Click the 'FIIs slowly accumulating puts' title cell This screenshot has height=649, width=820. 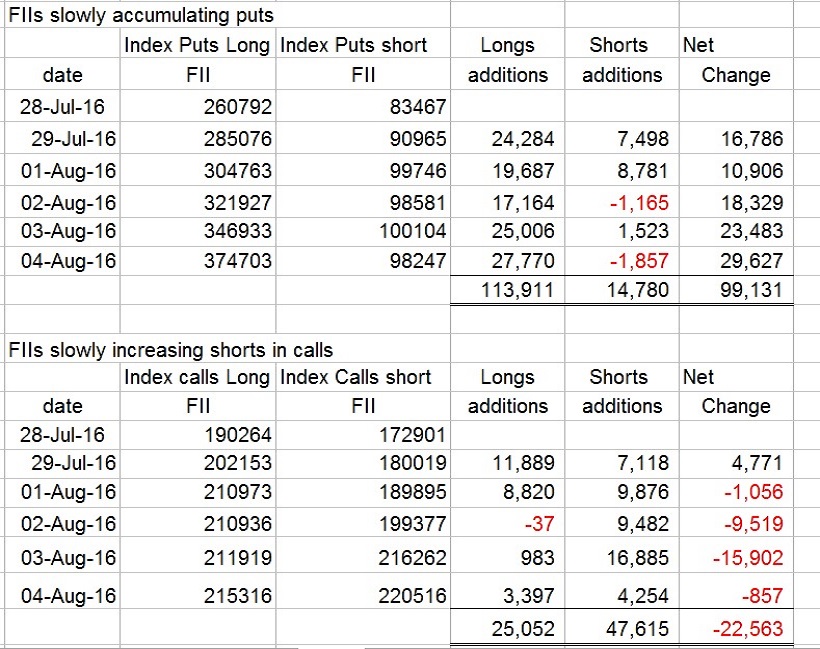[141, 15]
